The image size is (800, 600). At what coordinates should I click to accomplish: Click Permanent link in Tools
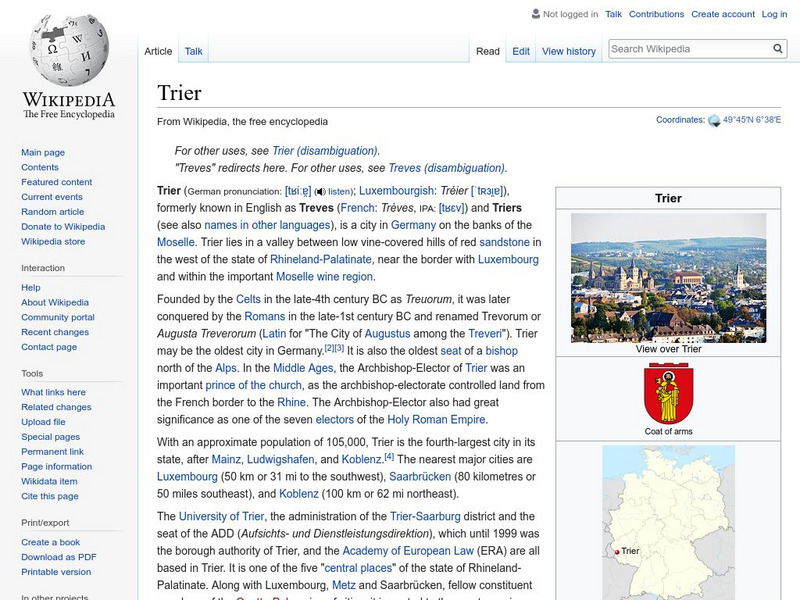pyautogui.click(x=52, y=451)
